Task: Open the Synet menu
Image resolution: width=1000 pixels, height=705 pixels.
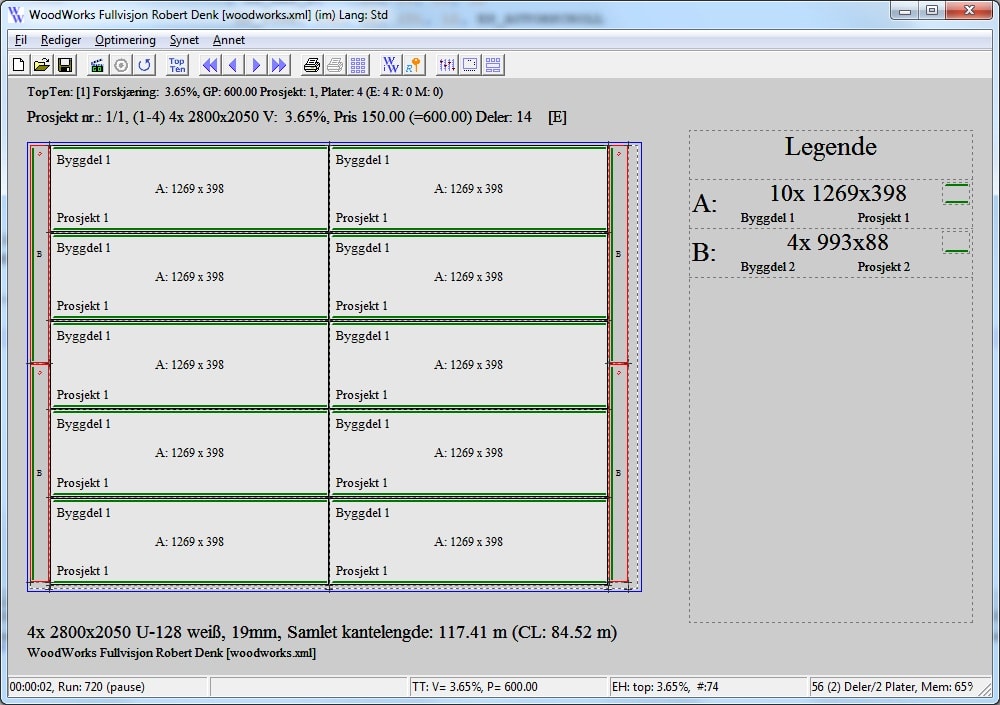Action: click(184, 40)
